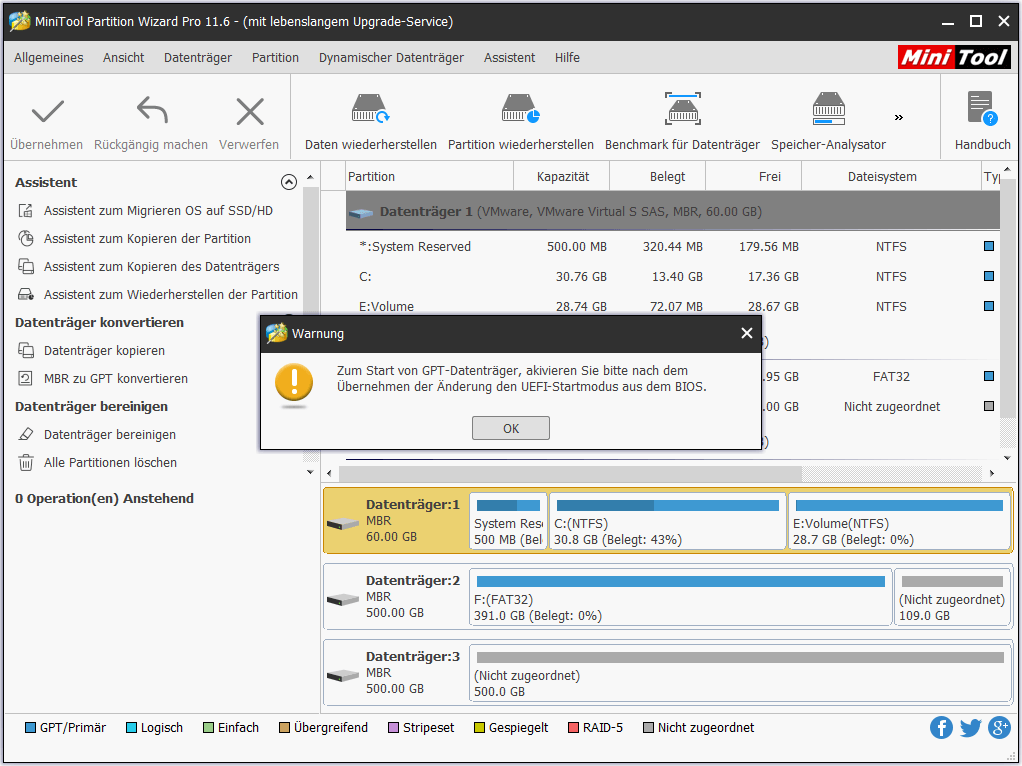Click horizontal scrollbar right arrow
This screenshot has height=766, width=1022.
(x=992, y=473)
